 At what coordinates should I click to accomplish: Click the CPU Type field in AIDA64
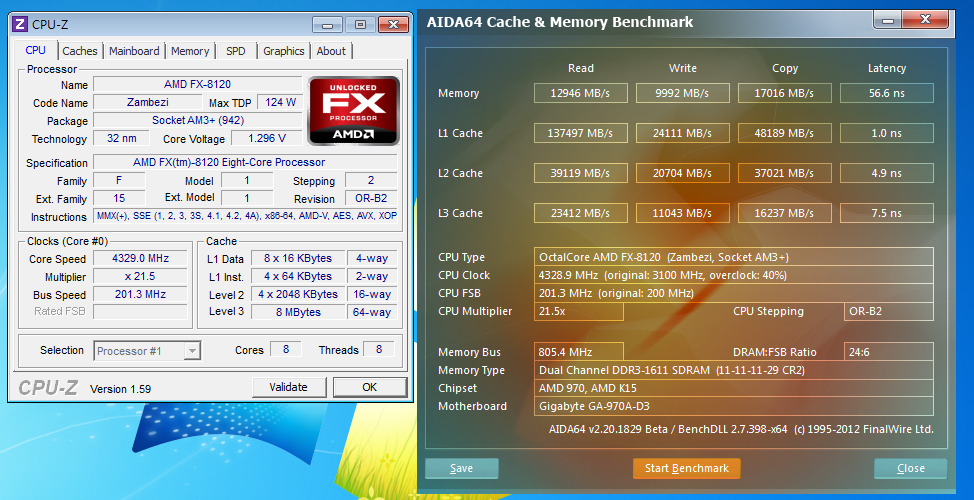pos(734,257)
